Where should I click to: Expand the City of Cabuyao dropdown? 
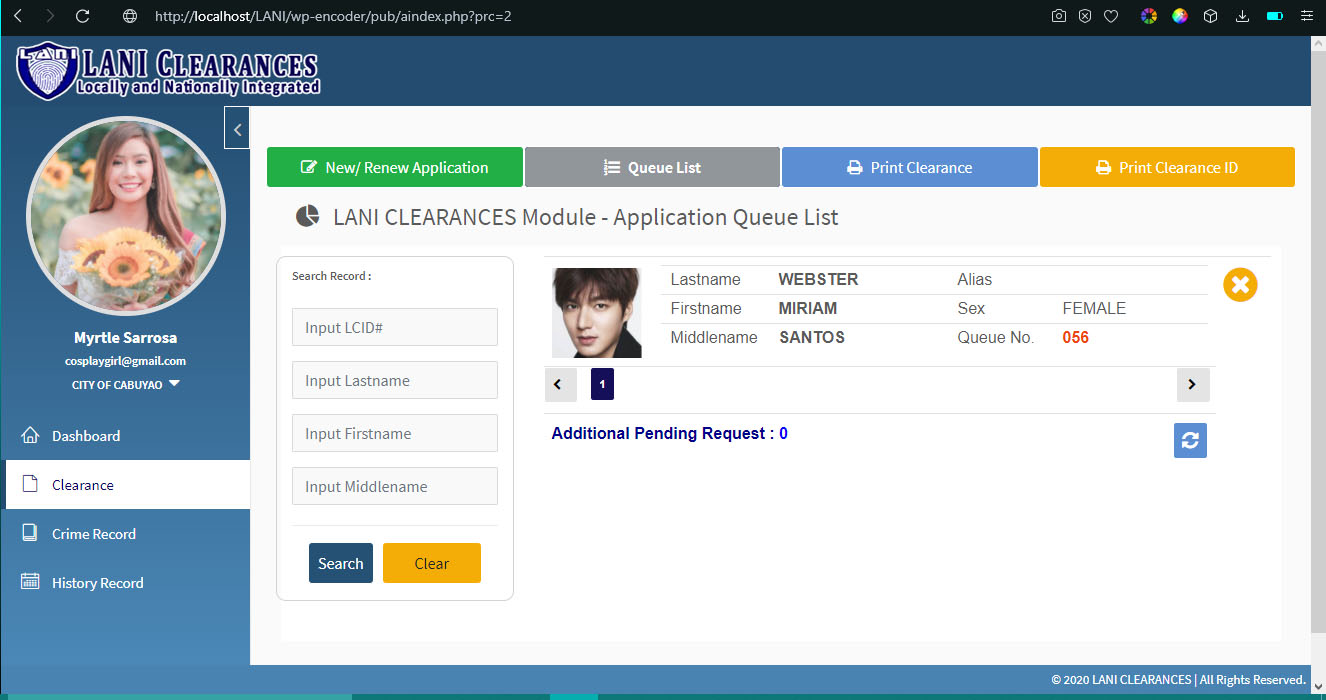pyautogui.click(x=174, y=384)
